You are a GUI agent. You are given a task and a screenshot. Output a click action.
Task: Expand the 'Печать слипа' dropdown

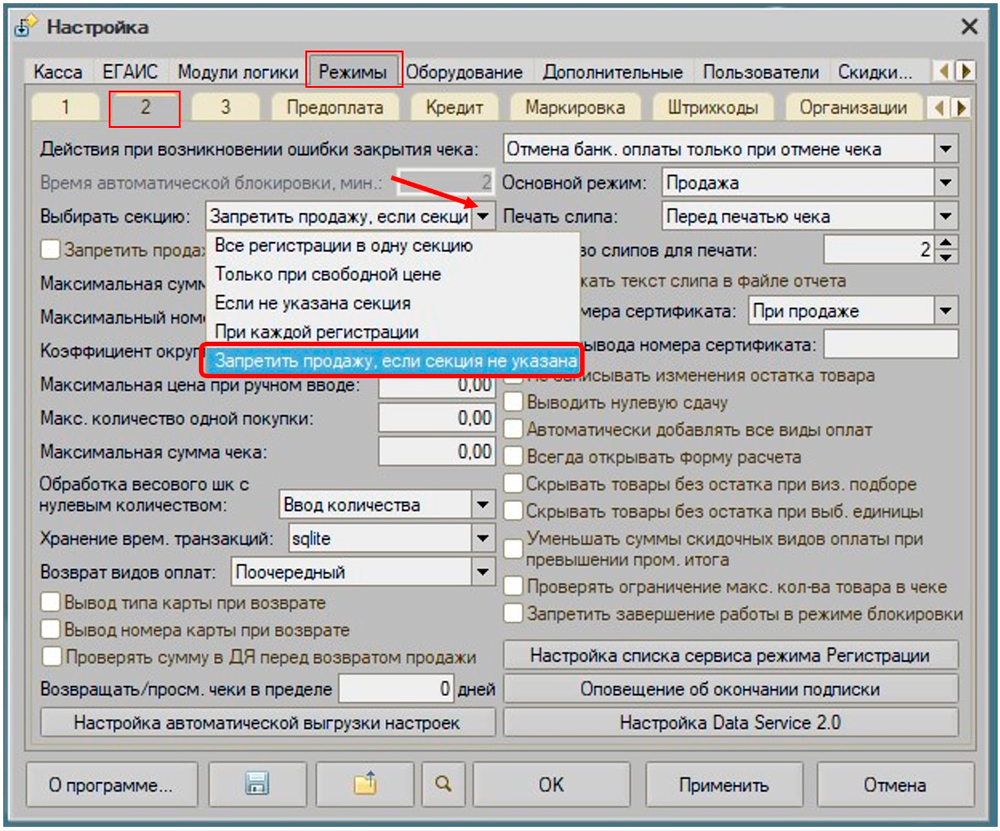(945, 216)
